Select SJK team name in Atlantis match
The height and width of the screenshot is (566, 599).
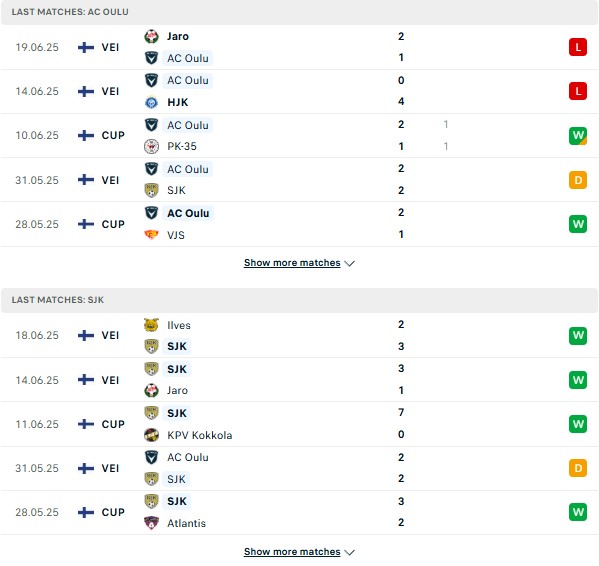[177, 501]
